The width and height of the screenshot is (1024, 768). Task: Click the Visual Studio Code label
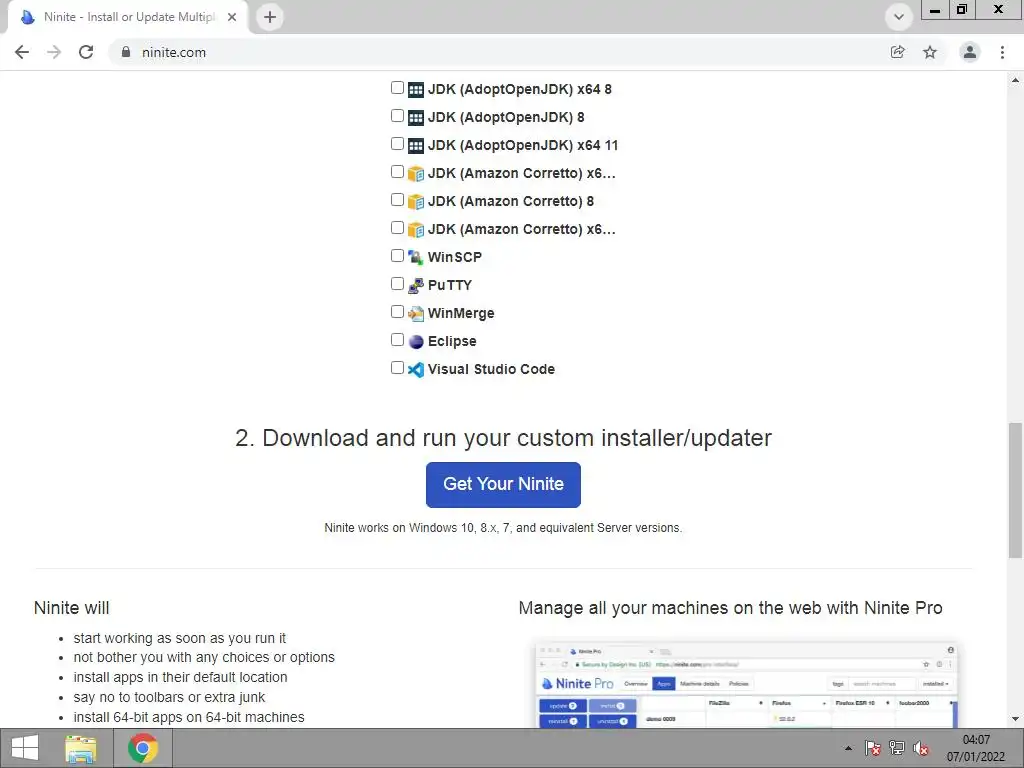491,370
